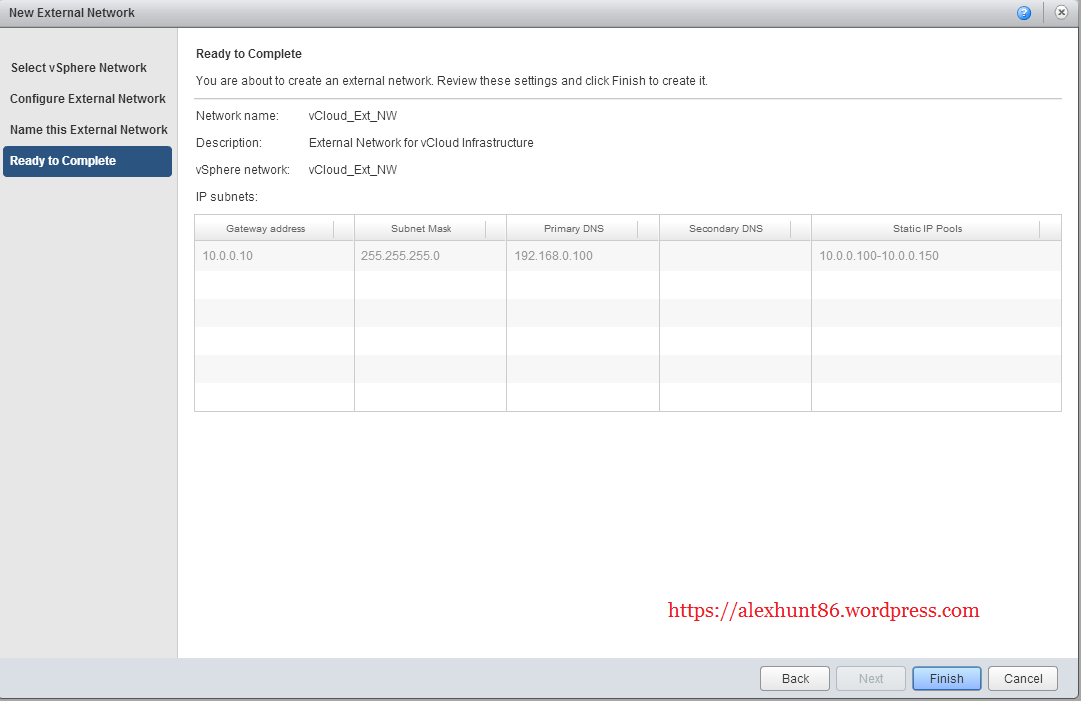The image size is (1081, 701).
Task: Click the Static IP Pools column header
Action: (927, 229)
